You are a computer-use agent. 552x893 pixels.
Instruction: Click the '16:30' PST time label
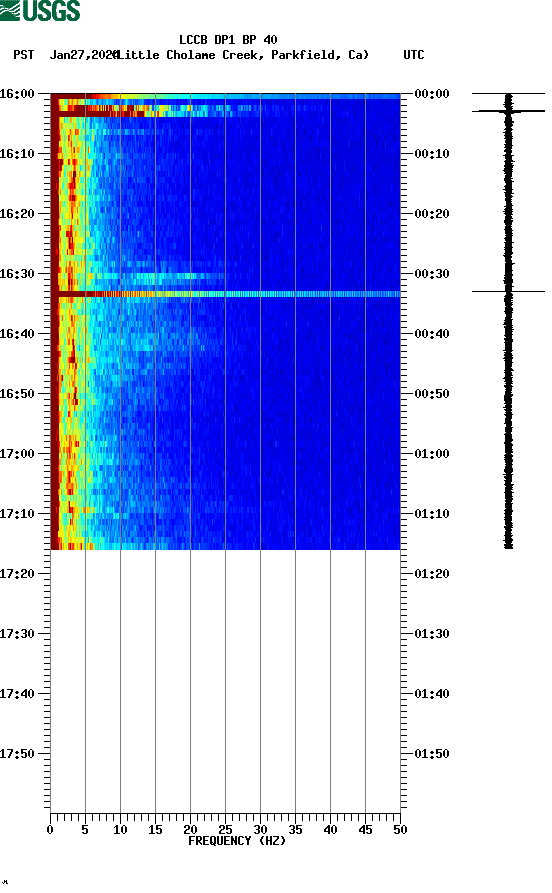(17, 273)
